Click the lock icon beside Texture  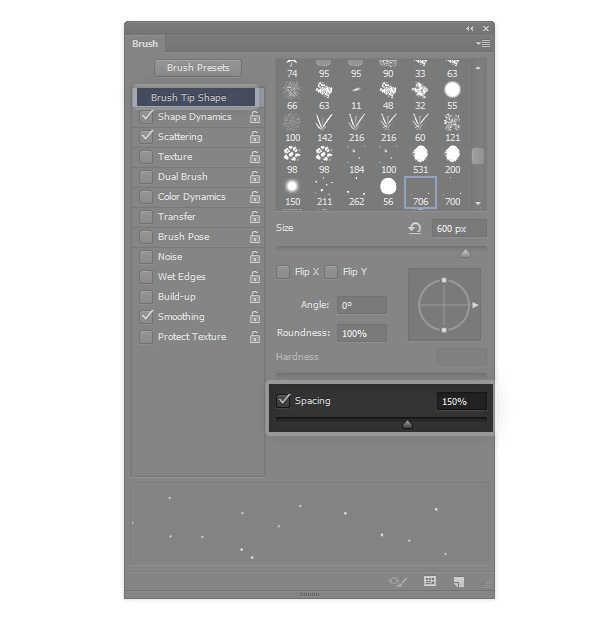(x=255, y=157)
